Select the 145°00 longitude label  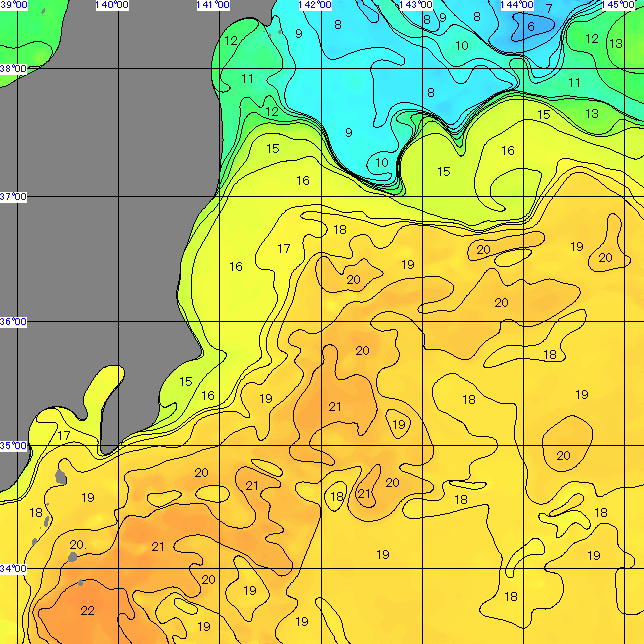(618, 5)
